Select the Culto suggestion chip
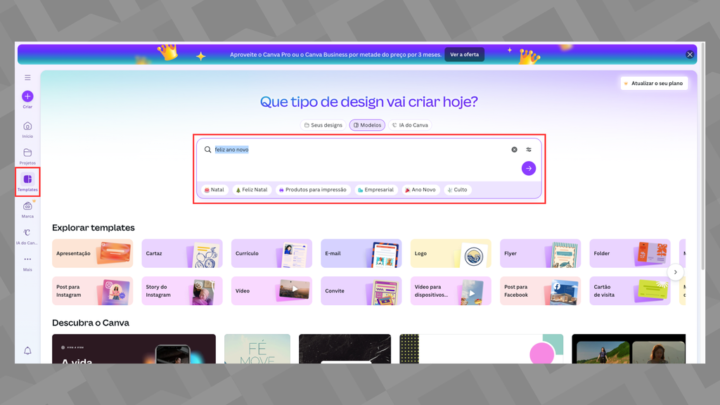The width and height of the screenshot is (720, 405). tap(457, 190)
